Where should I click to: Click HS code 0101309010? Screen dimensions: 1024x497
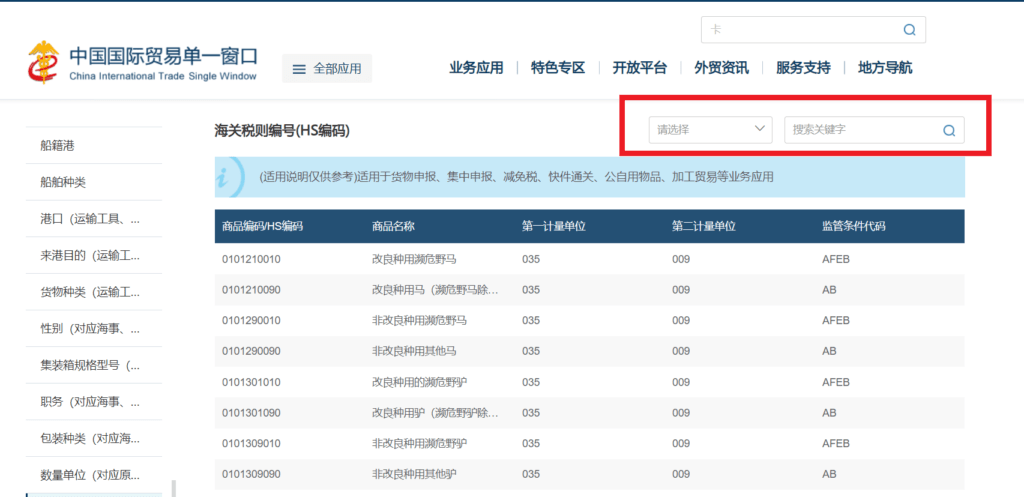pos(251,443)
